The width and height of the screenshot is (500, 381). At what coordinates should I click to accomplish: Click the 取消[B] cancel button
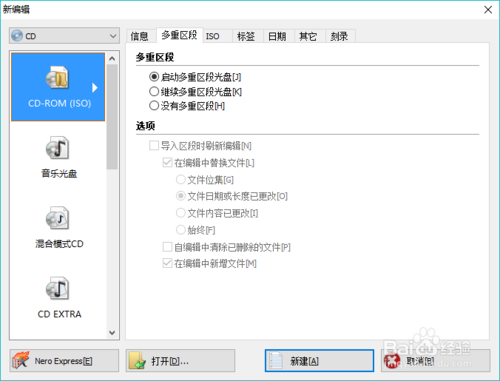(x=435, y=361)
